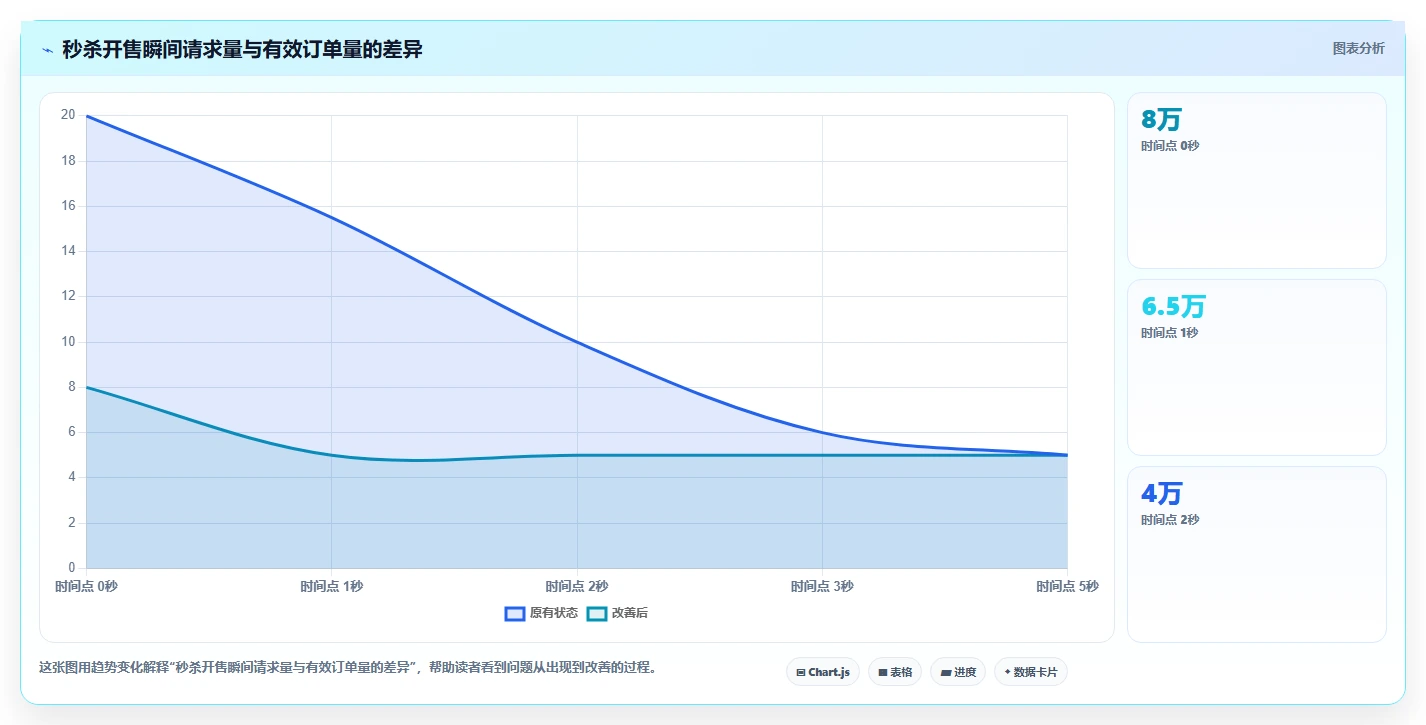Toggle the 改善后 legend item

point(617,613)
